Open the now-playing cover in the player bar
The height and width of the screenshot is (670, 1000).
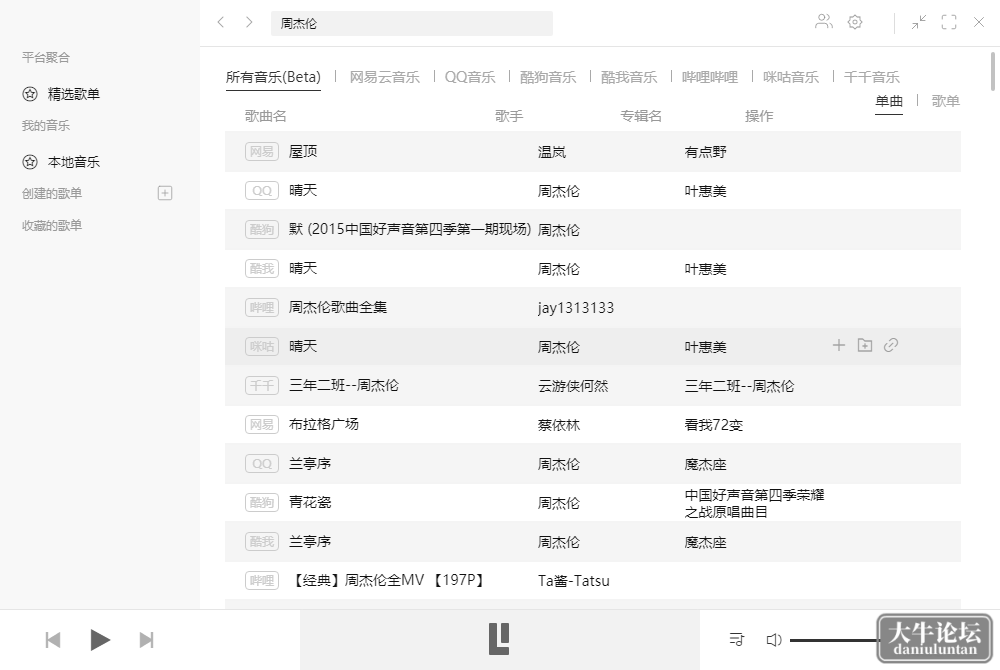[499, 639]
